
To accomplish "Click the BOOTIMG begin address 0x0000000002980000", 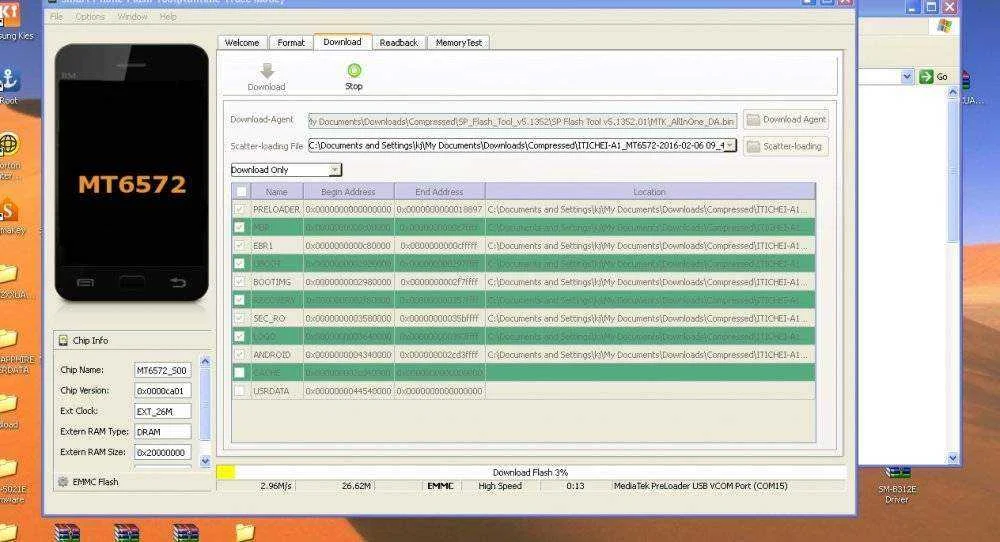I will pos(348,282).
